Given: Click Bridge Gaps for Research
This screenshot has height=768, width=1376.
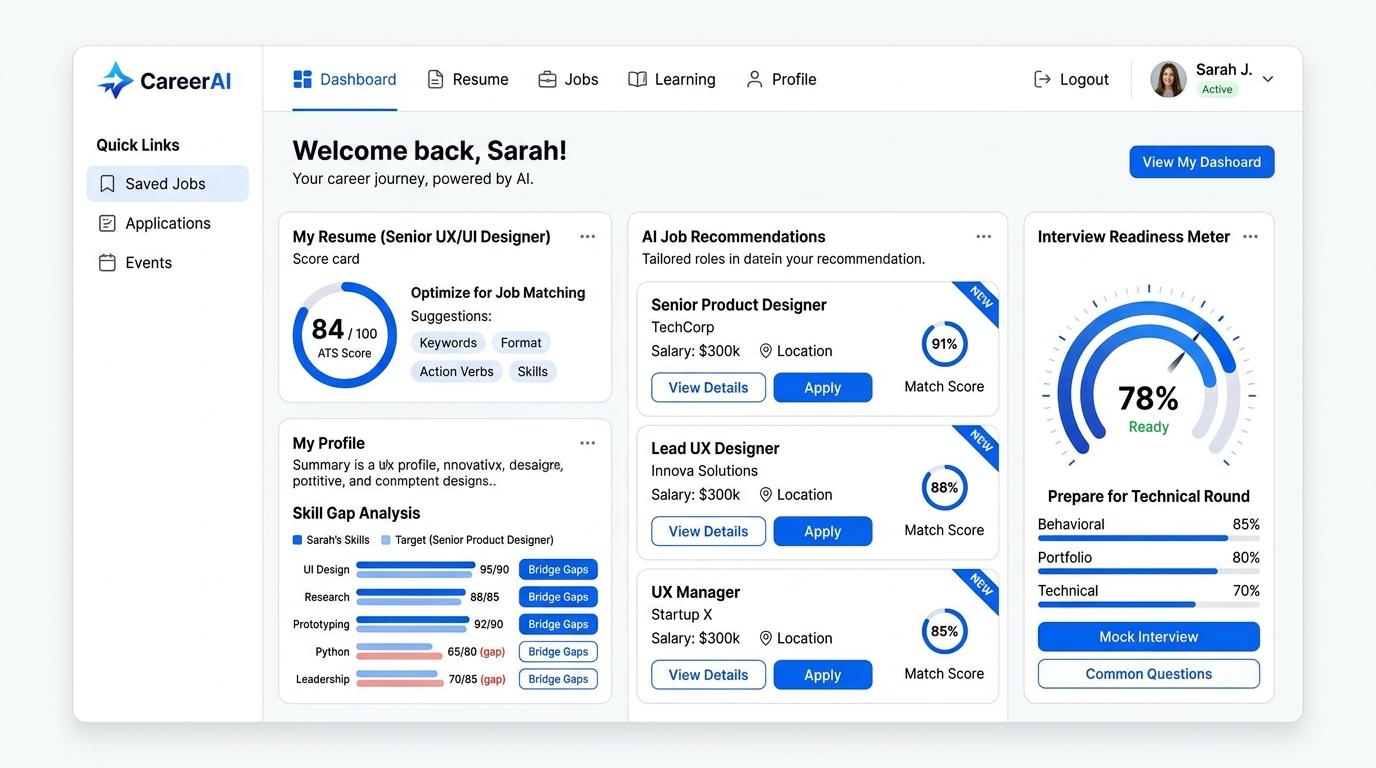Looking at the screenshot, I should [x=558, y=597].
